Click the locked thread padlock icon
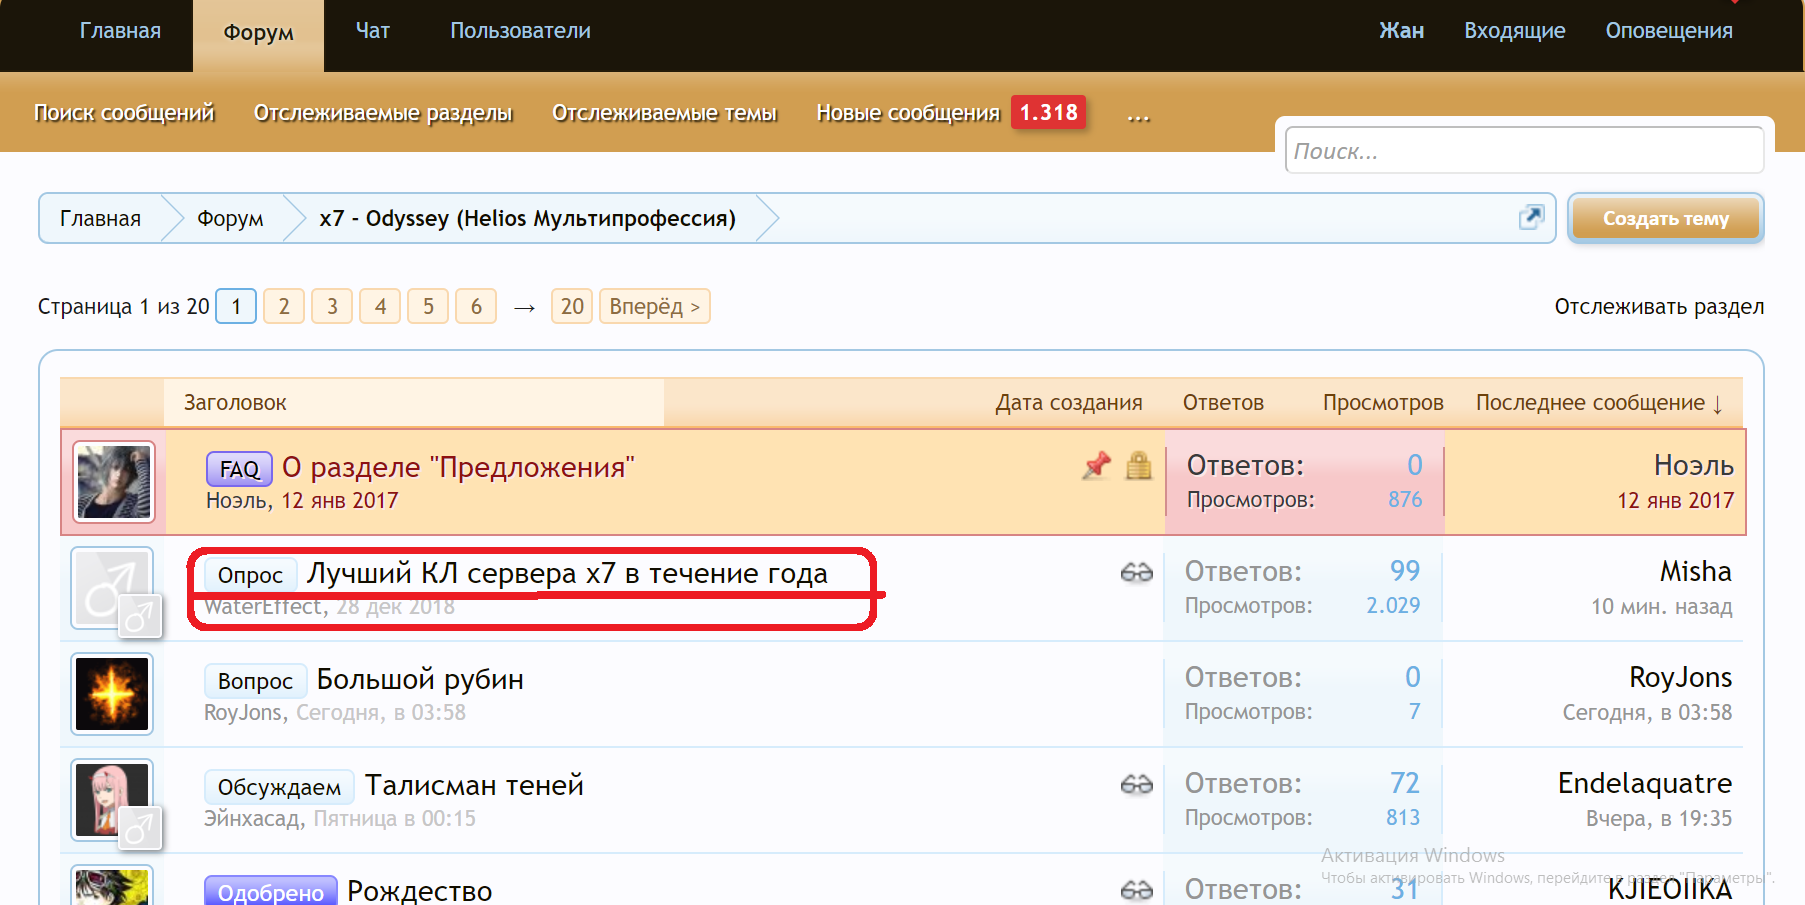 pyautogui.click(x=1138, y=465)
